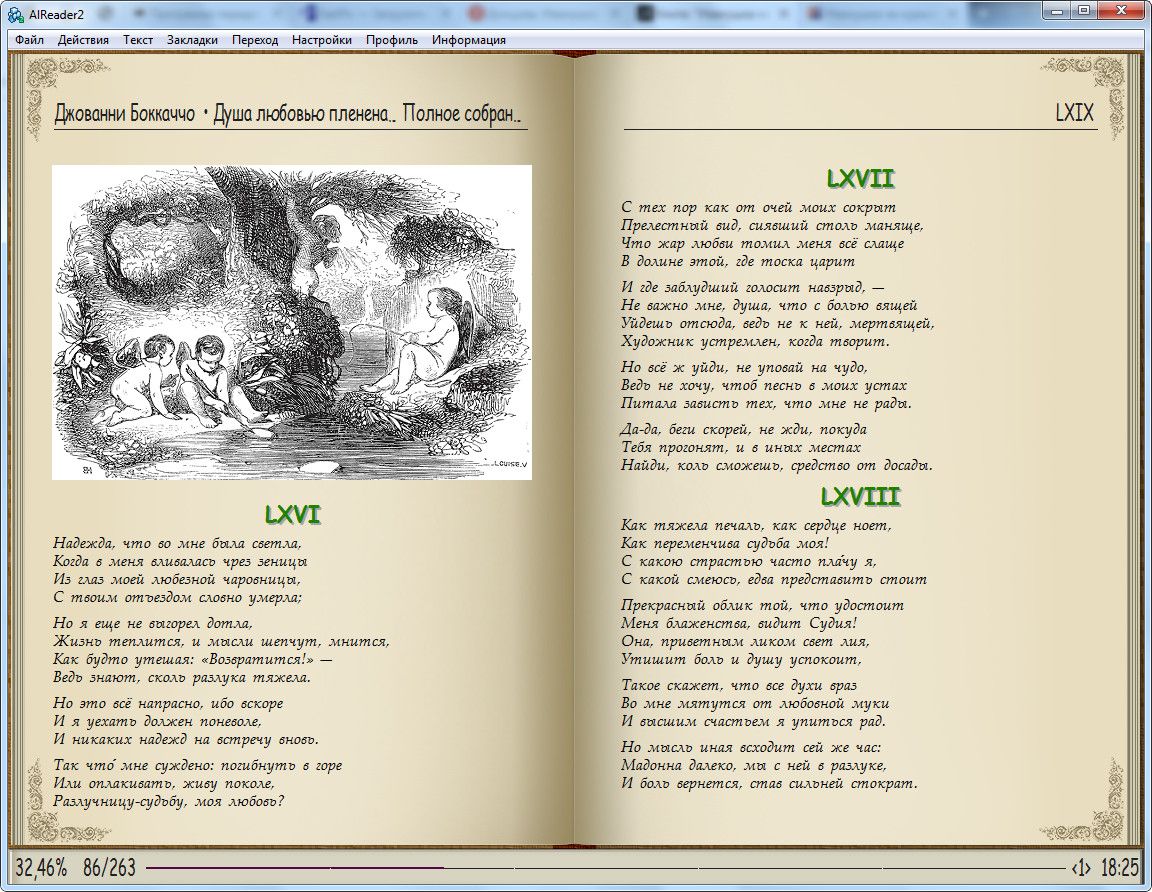1152x892 pixels.
Task: Click the reading progress bar at bottom
Action: coord(605,868)
